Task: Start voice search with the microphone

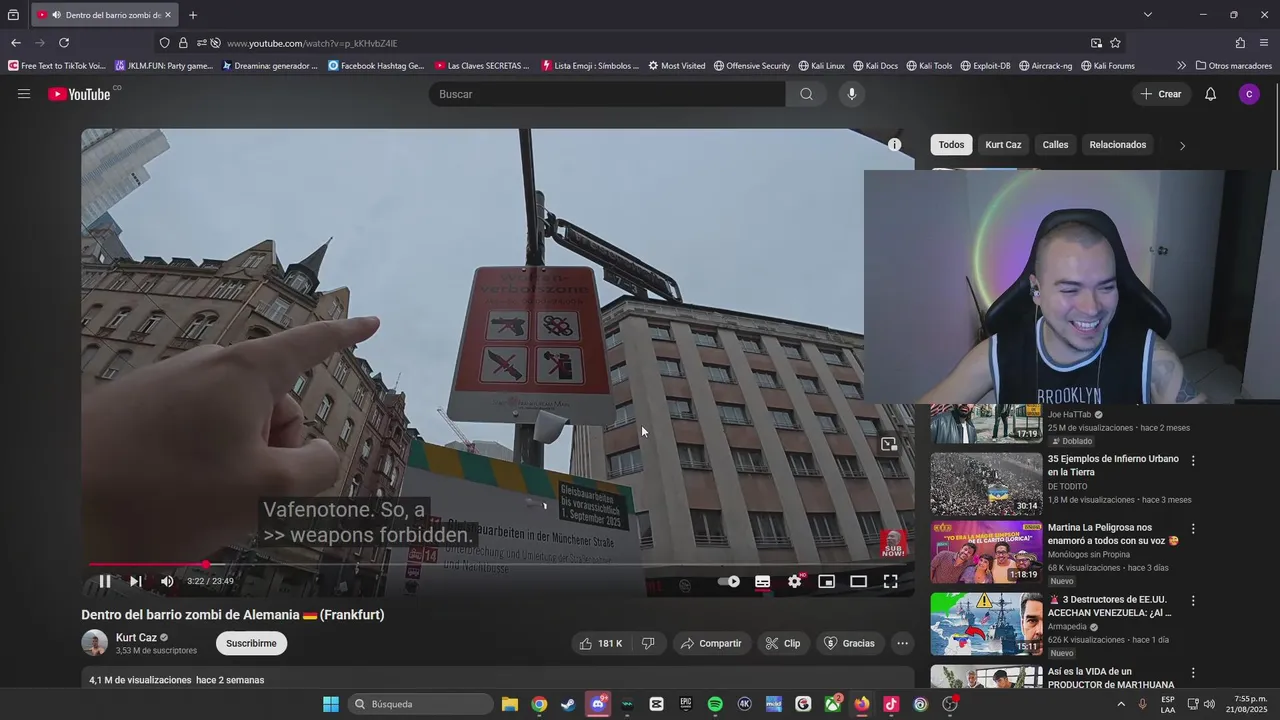Action: (852, 94)
